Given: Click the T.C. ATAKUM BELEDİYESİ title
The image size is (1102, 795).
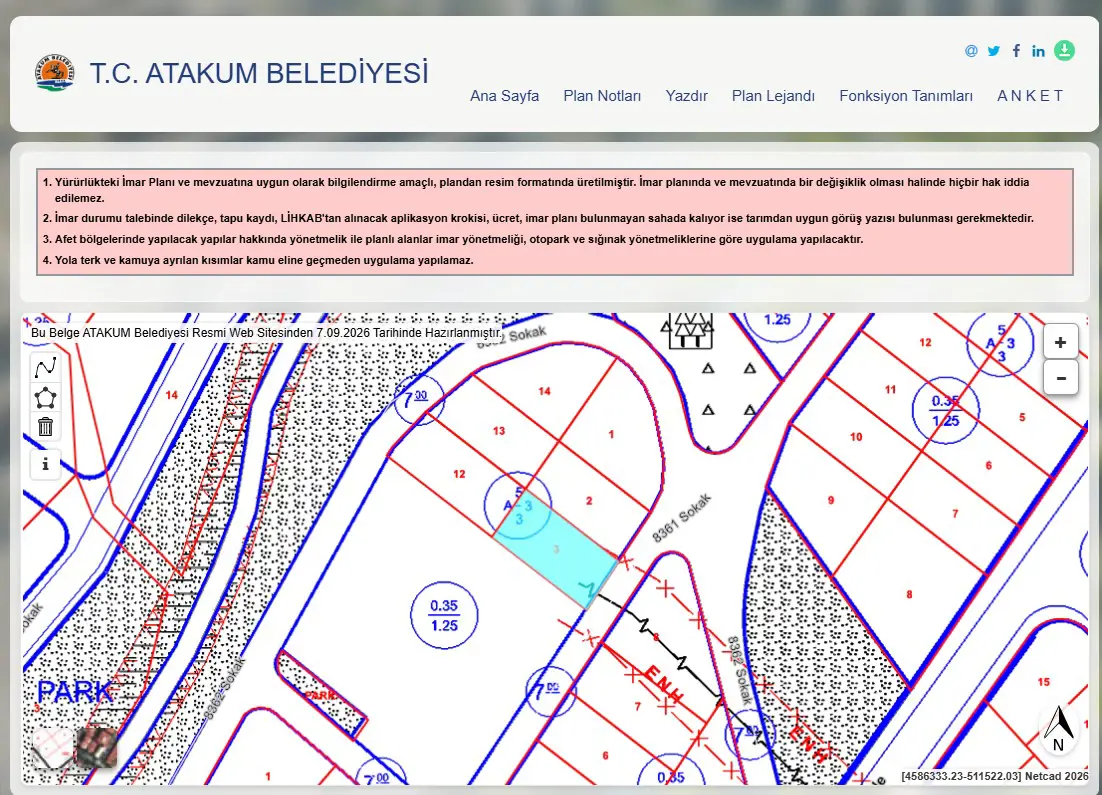Looking at the screenshot, I should [x=259, y=73].
